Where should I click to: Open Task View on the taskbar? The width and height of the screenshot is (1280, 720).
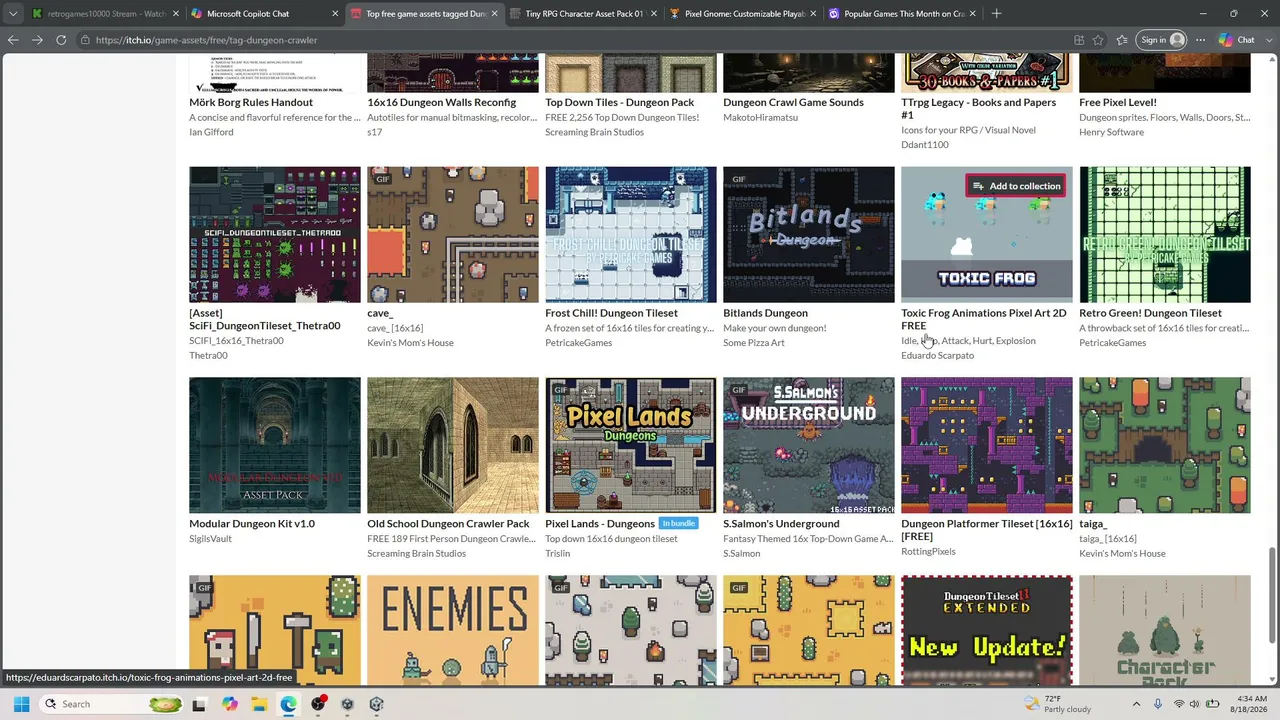click(x=198, y=704)
